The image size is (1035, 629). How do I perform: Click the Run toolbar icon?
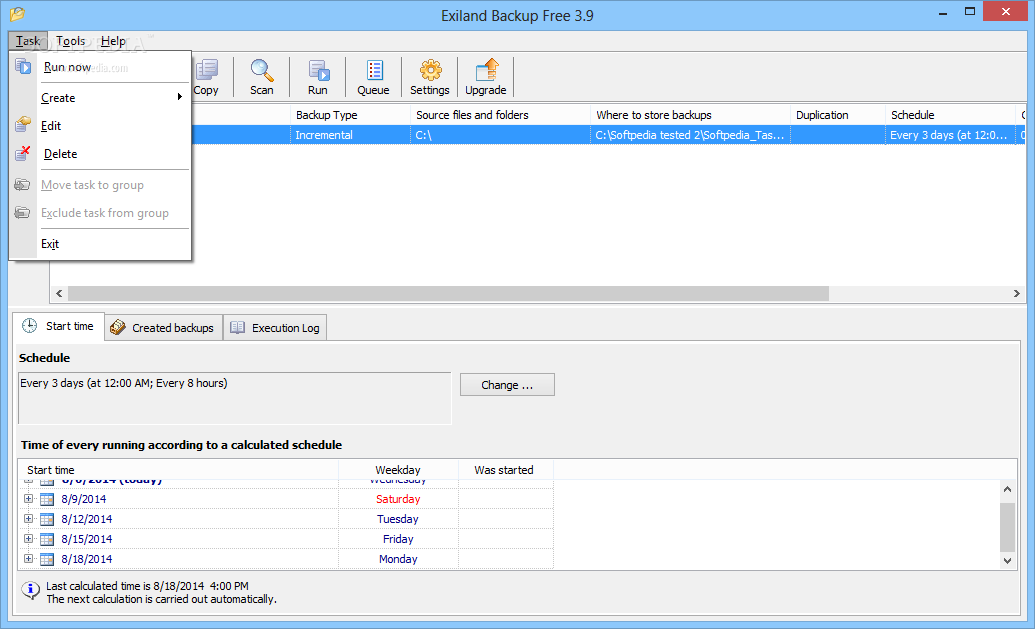point(319,70)
